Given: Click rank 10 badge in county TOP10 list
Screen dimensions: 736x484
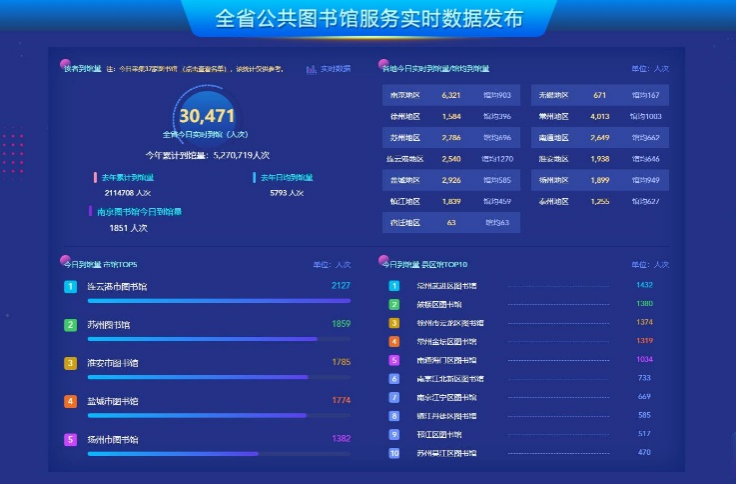Looking at the screenshot, I should pos(394,454).
